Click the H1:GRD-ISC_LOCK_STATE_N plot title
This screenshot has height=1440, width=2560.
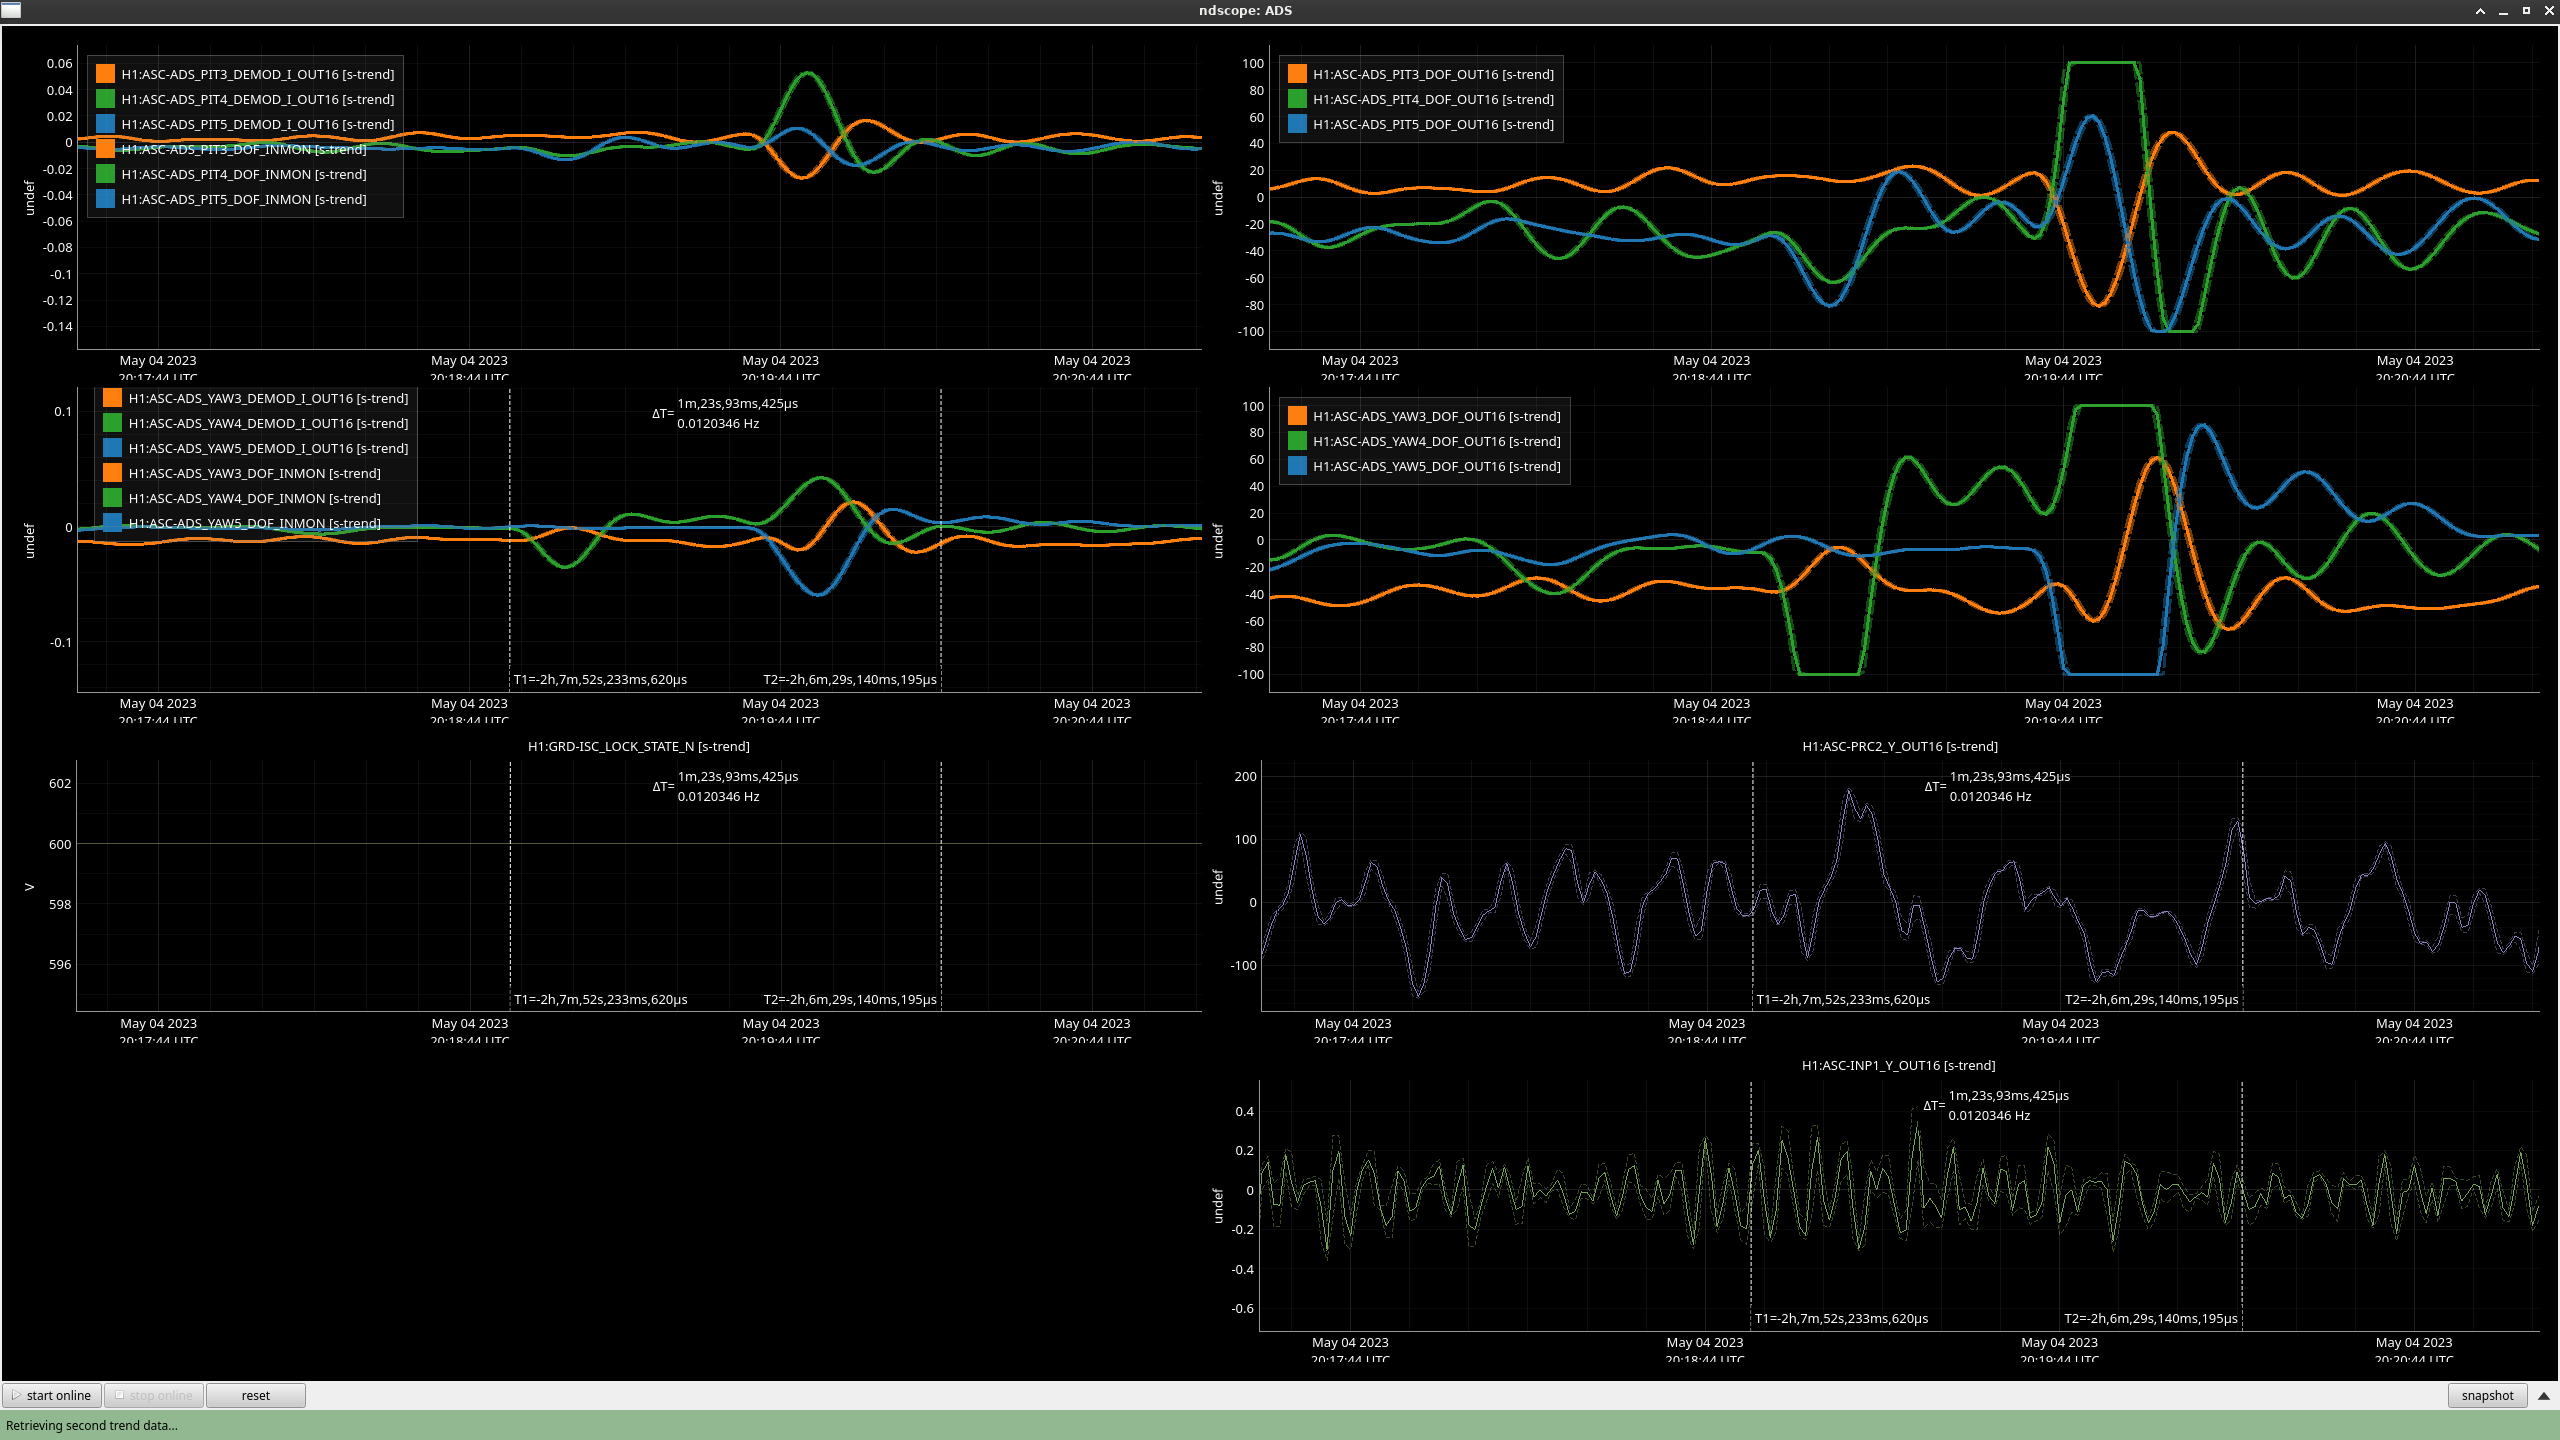coord(638,746)
